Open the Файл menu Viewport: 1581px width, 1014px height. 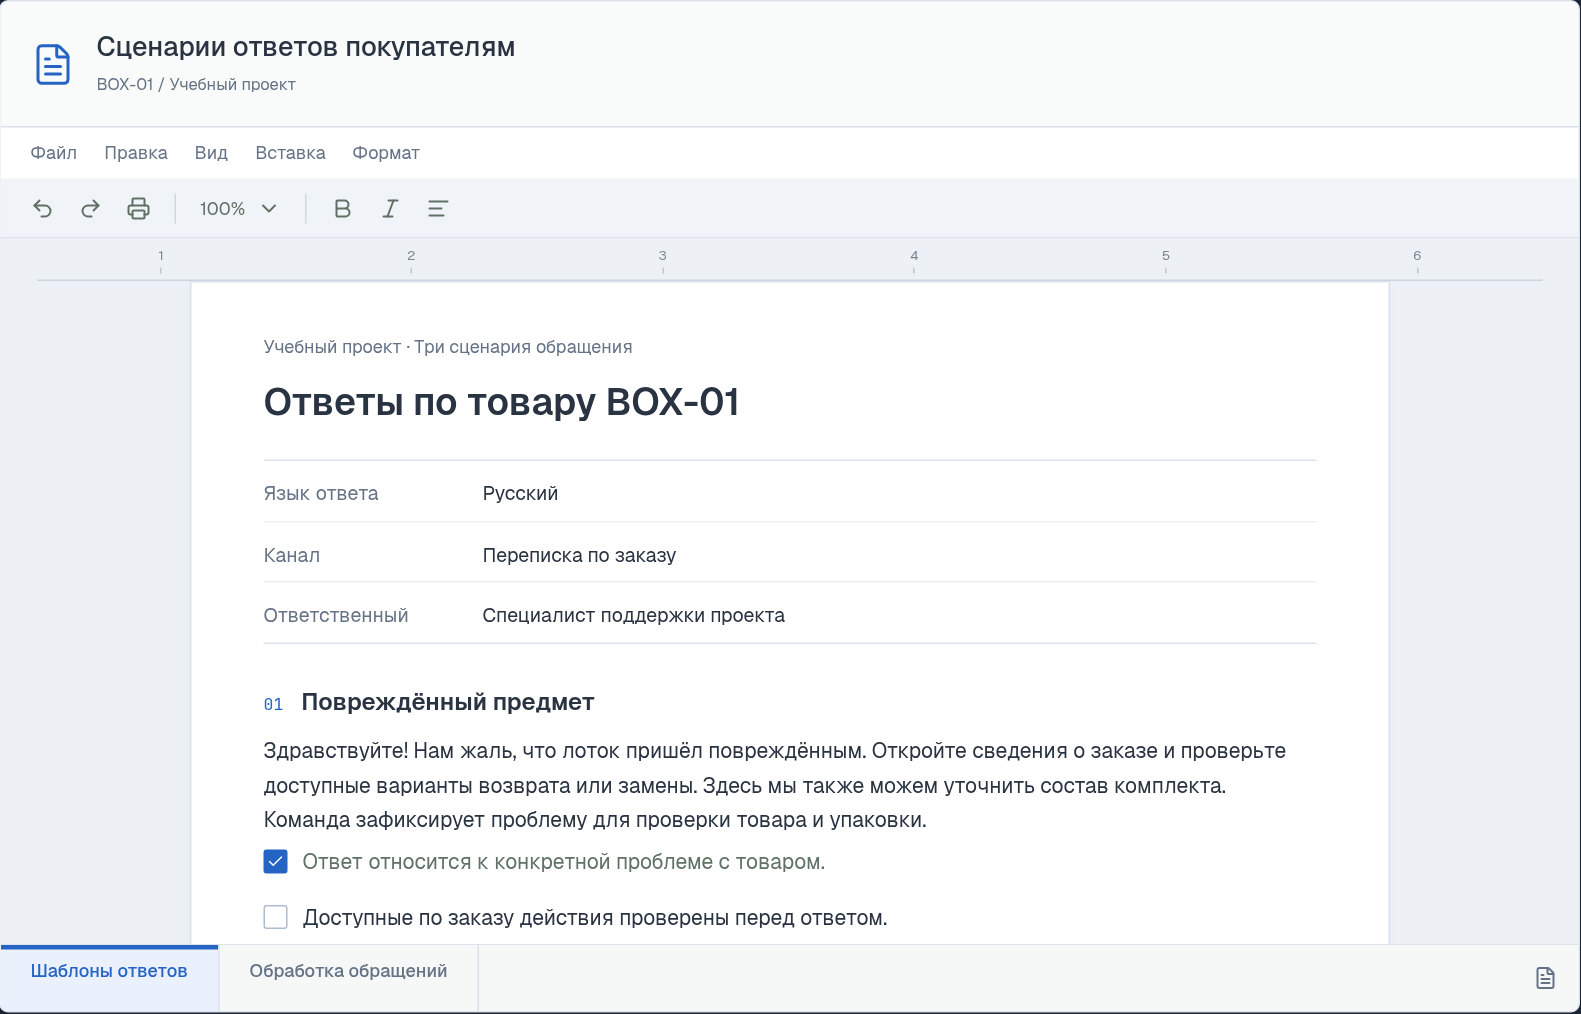[x=54, y=153]
